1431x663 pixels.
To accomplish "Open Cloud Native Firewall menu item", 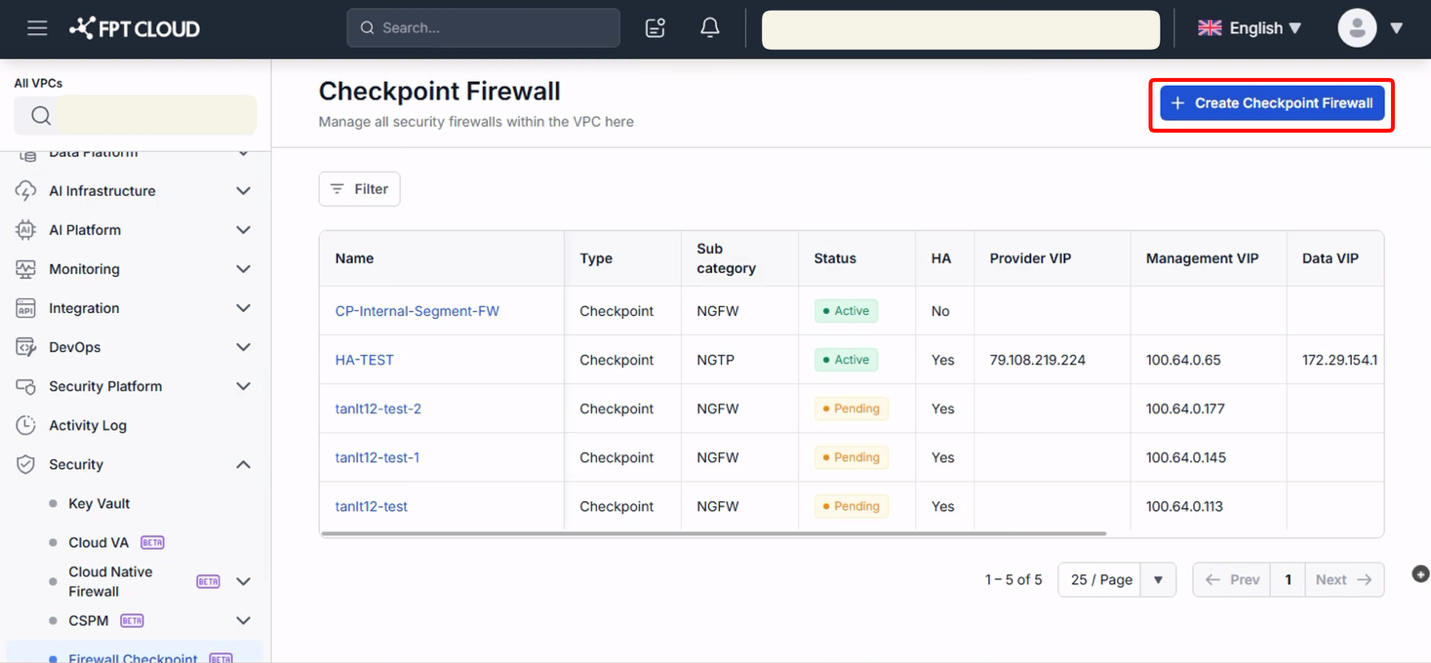I will (x=110, y=581).
